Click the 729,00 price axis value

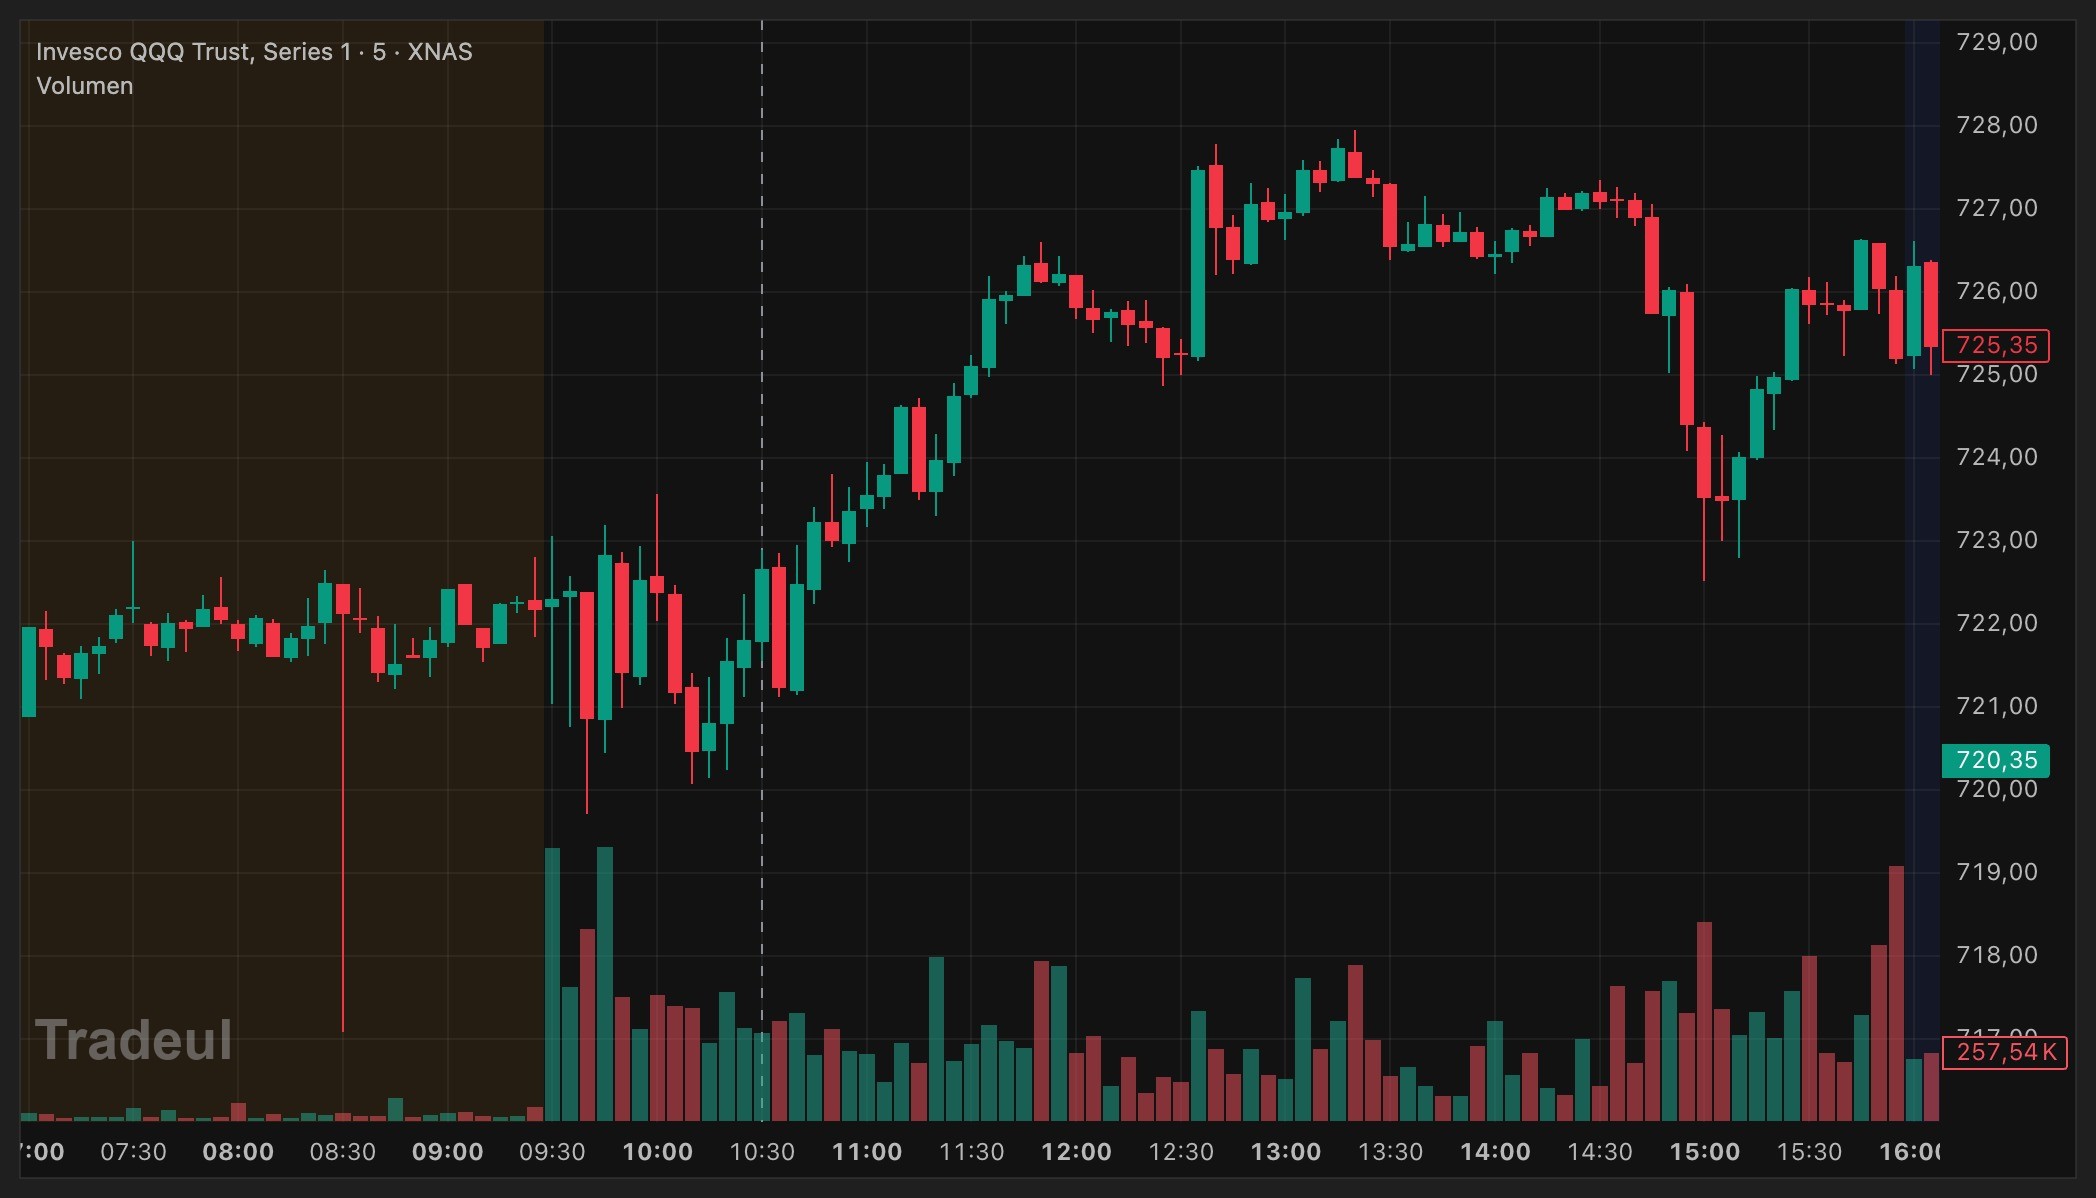click(1996, 42)
